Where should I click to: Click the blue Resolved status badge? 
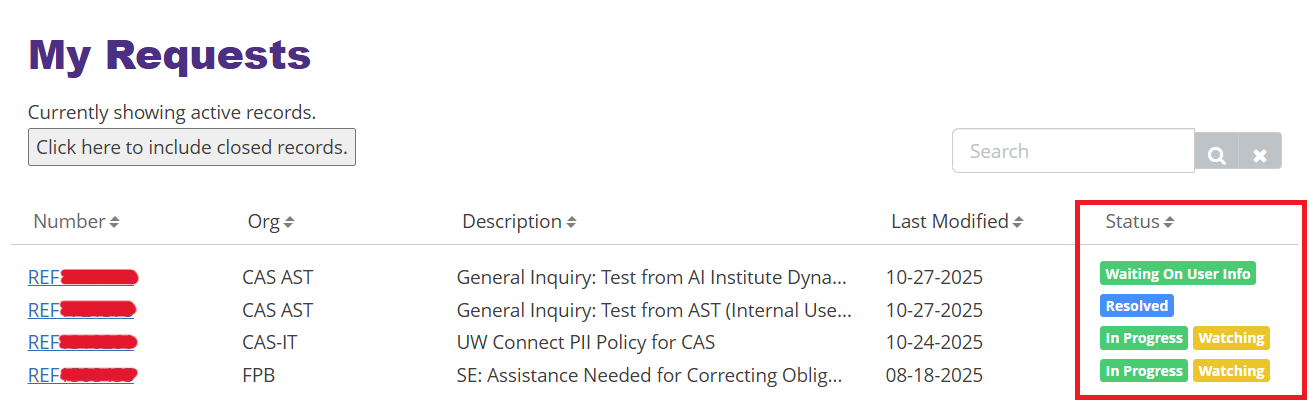pos(1136,305)
